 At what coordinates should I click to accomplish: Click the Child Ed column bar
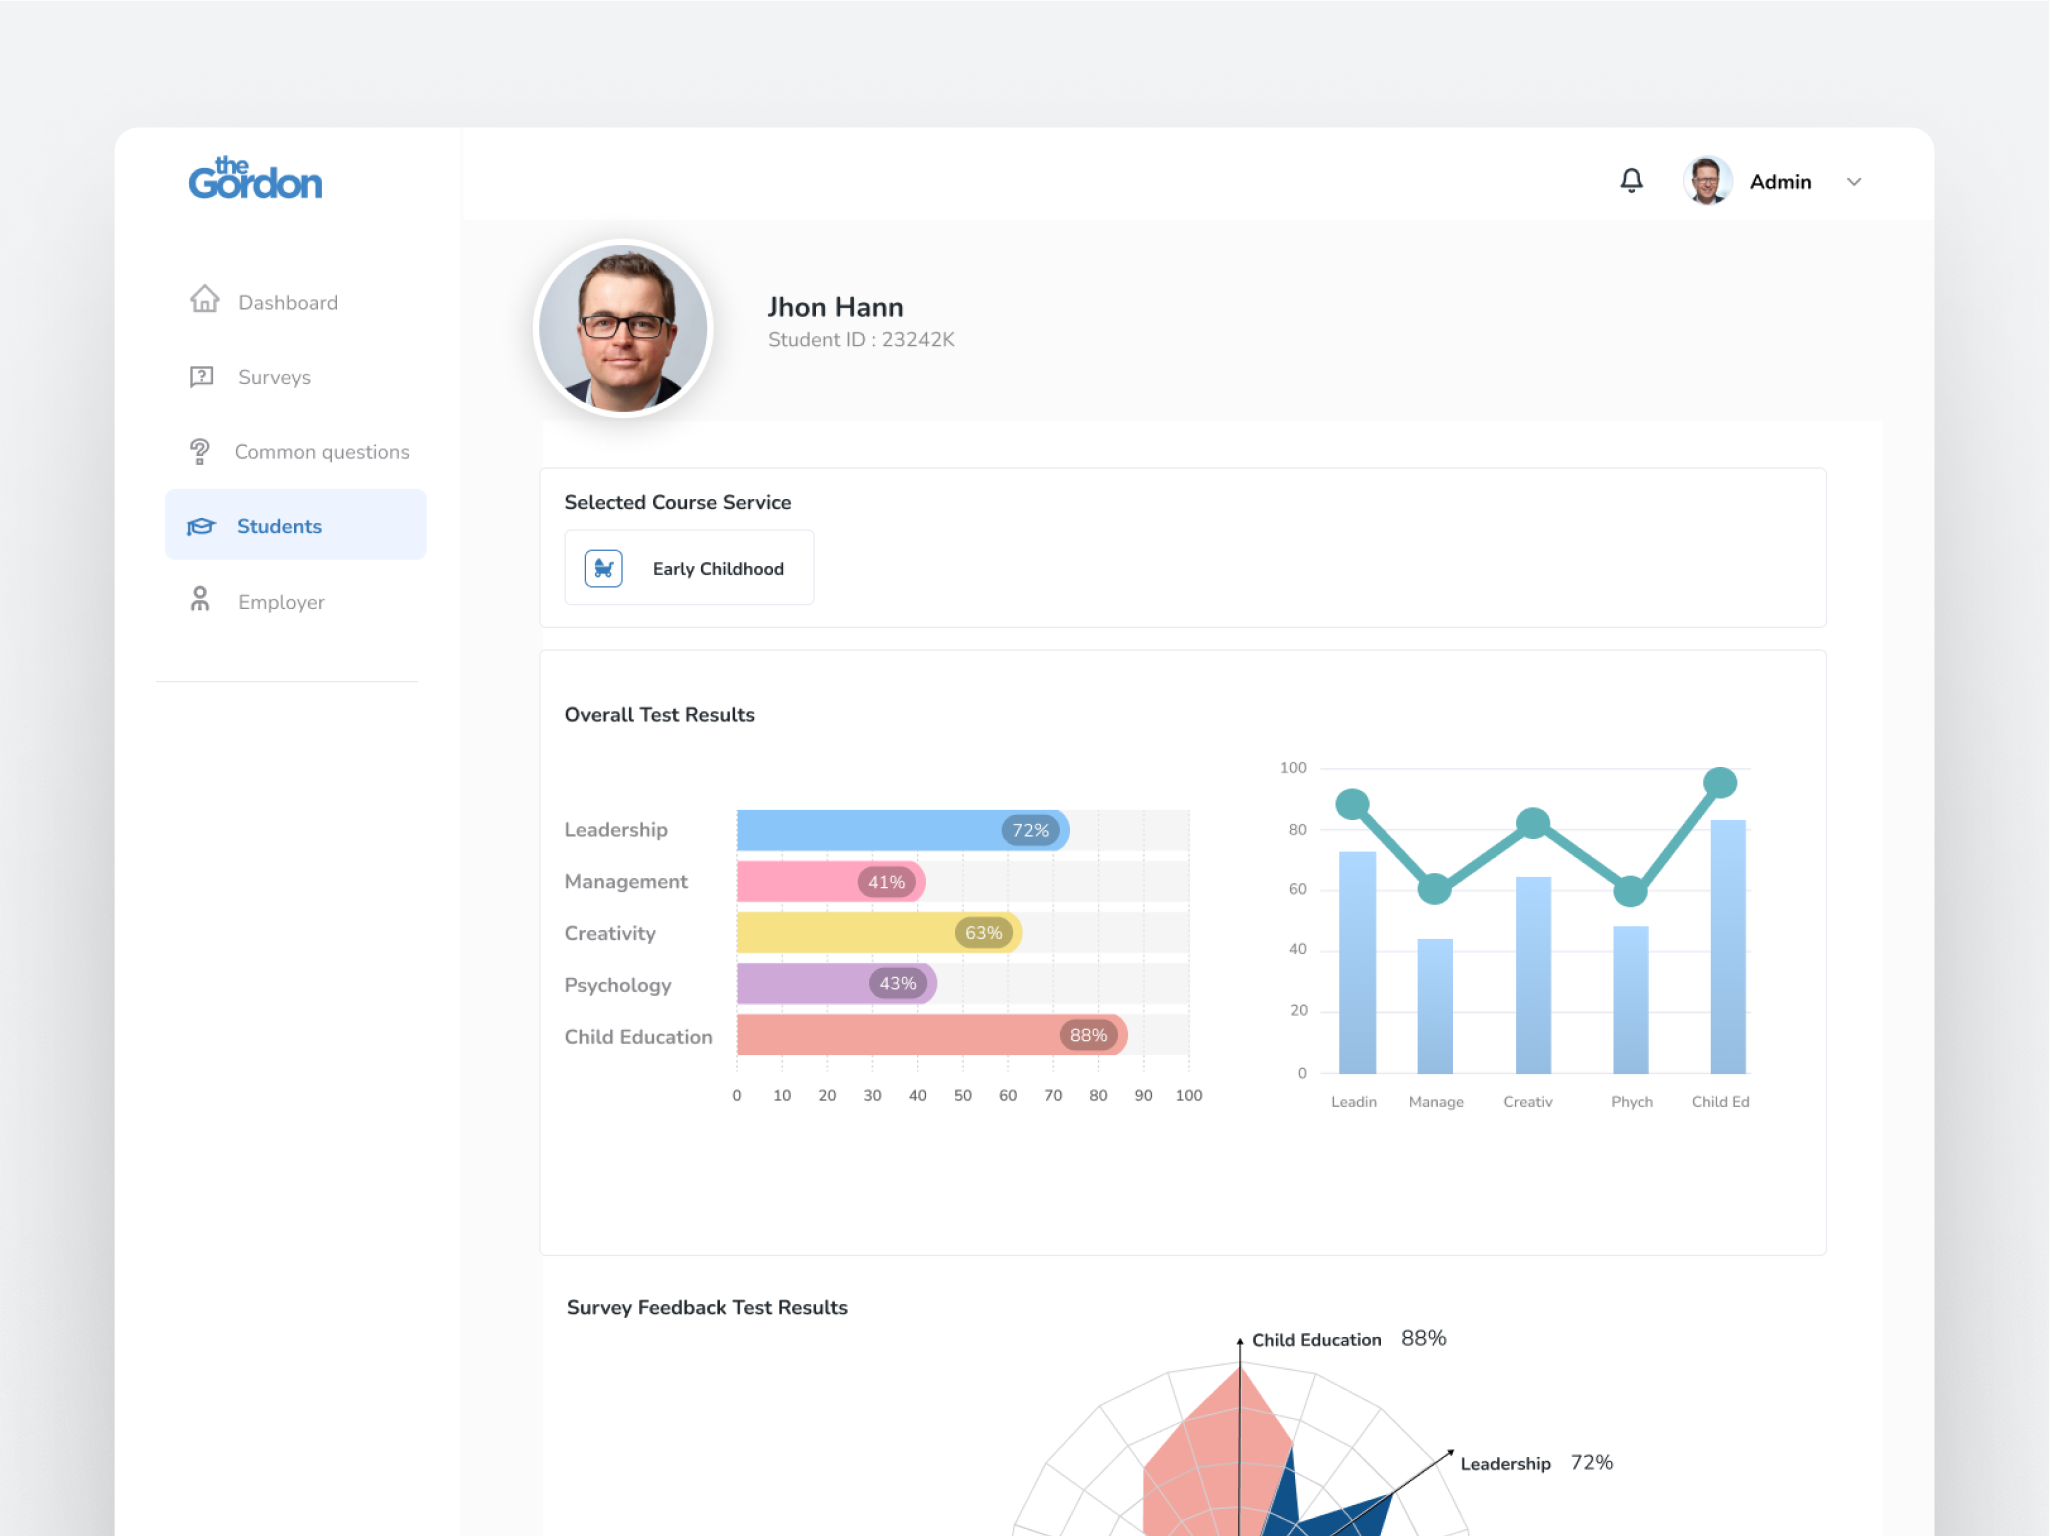(x=1728, y=946)
